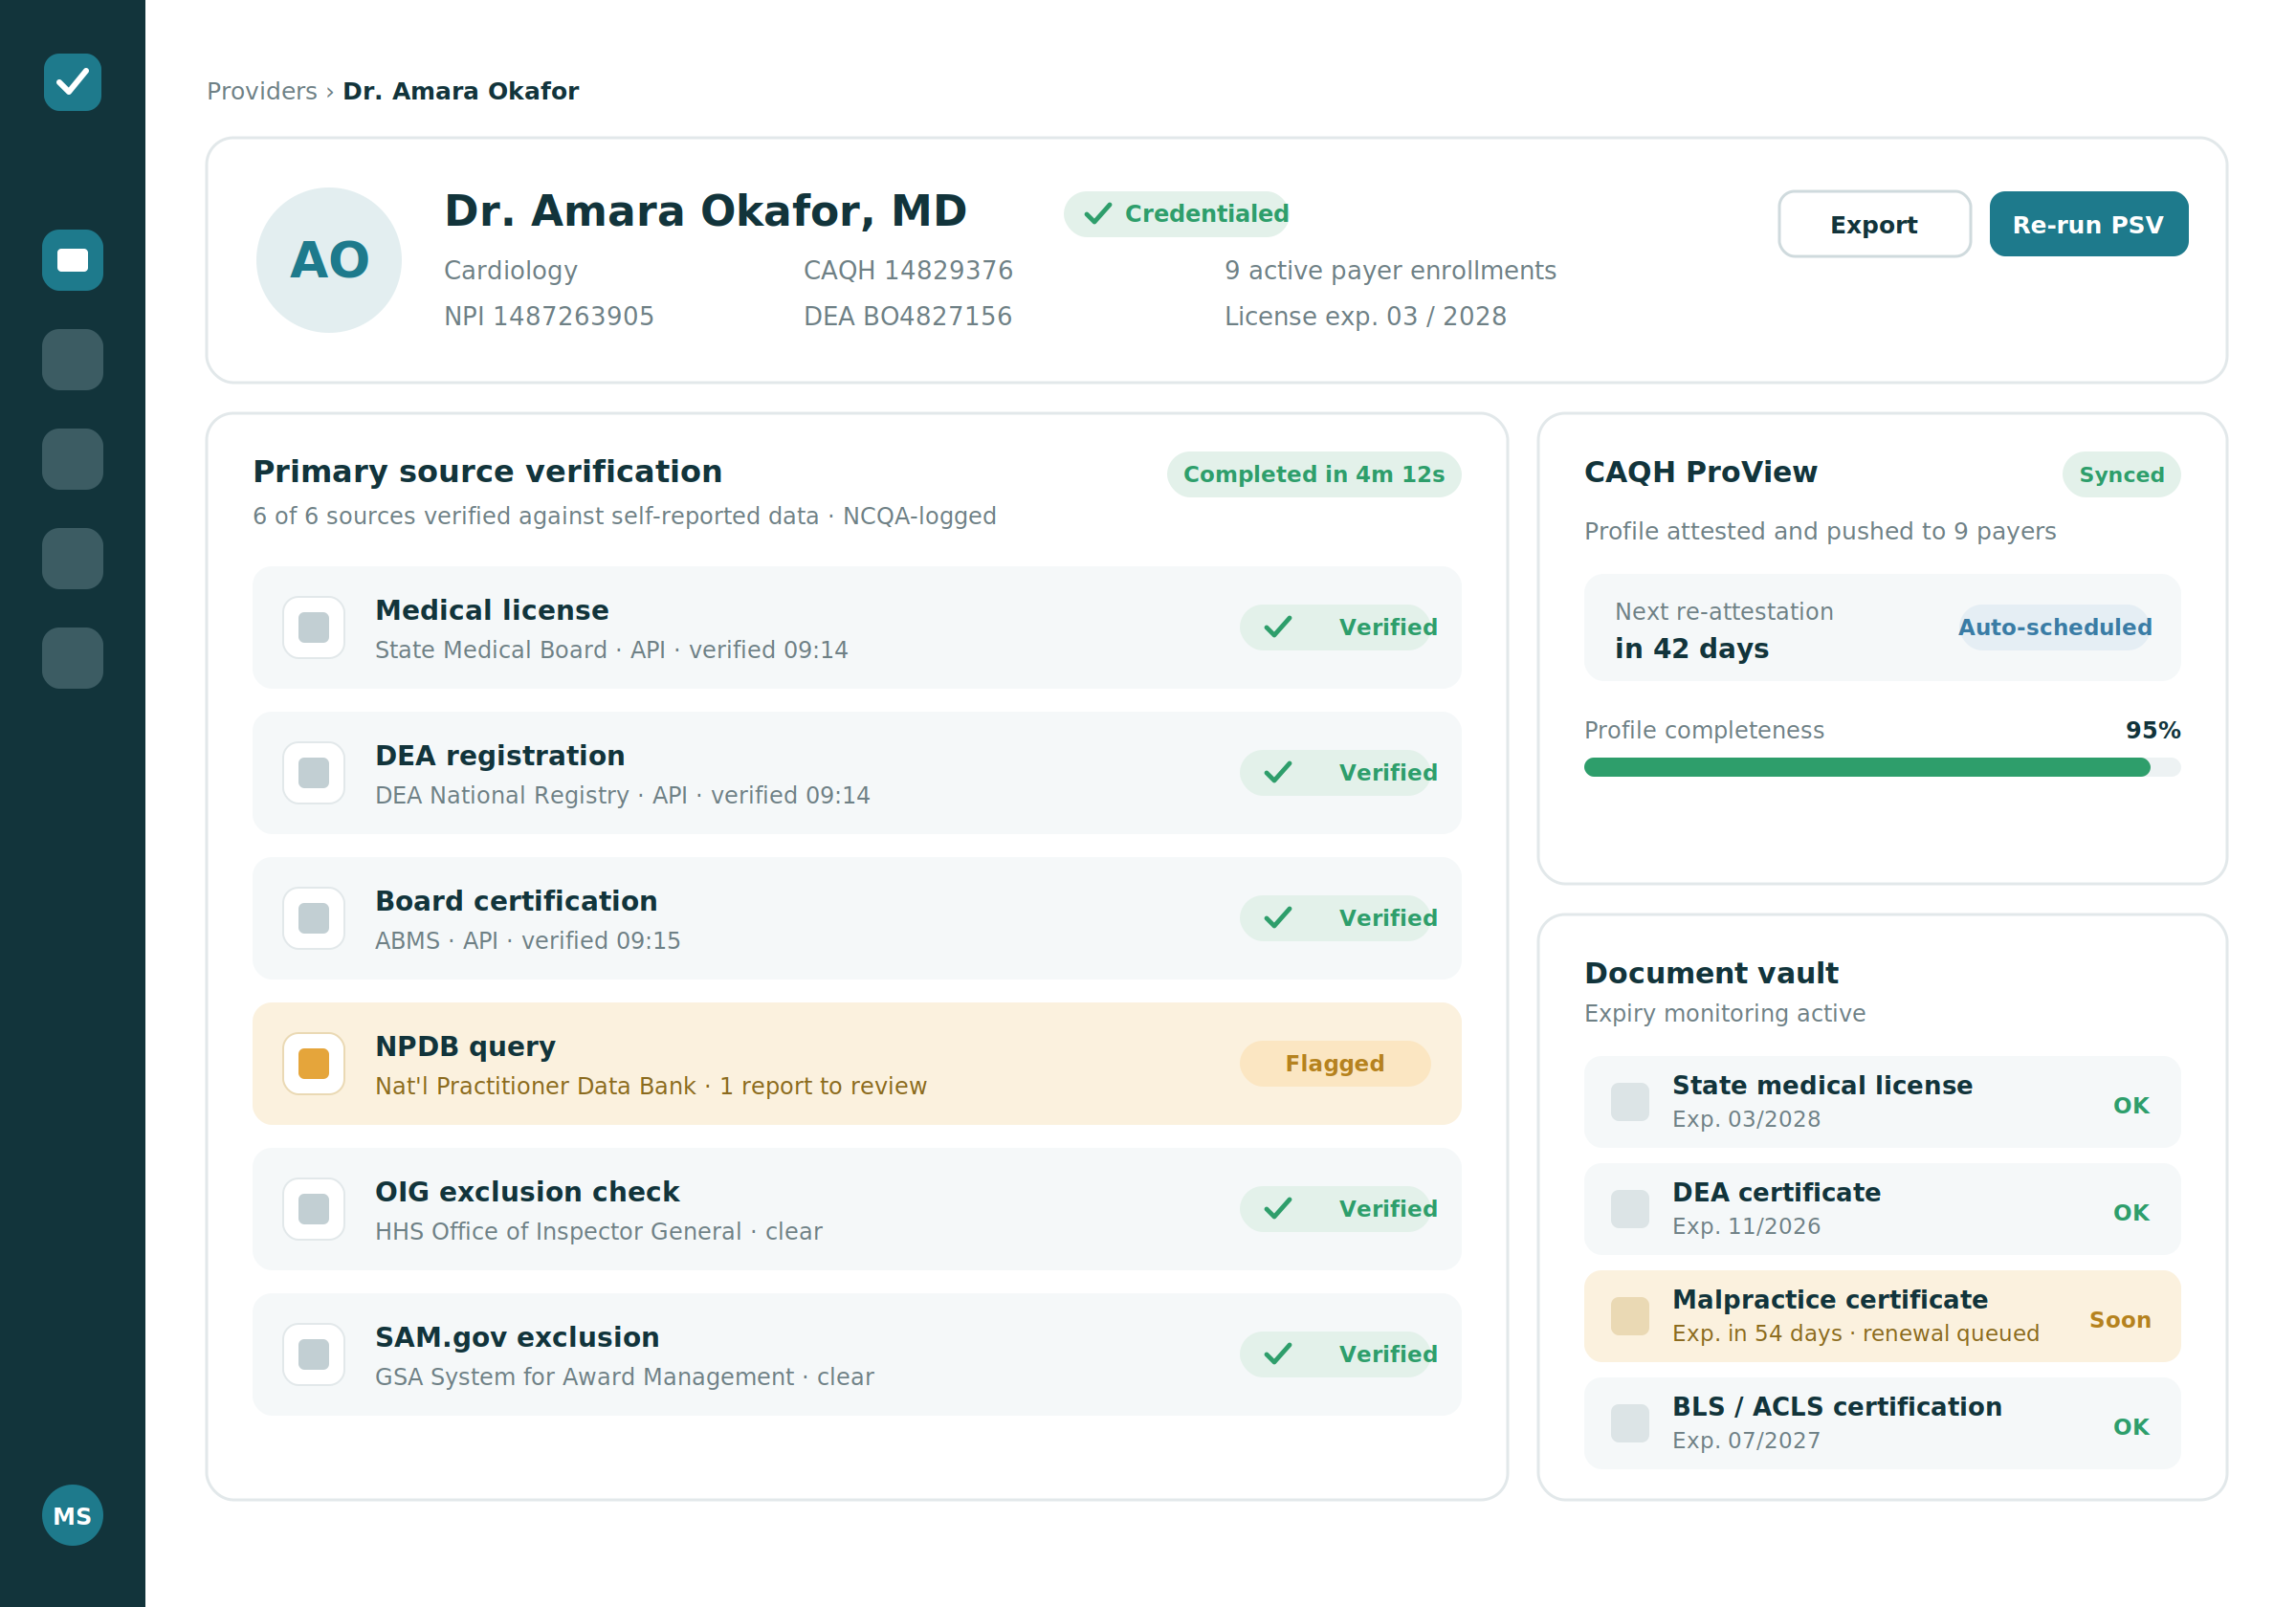The height and width of the screenshot is (1607, 2296).
Task: Click Exp. in 54 days renewal queued text
Action: [1855, 1333]
